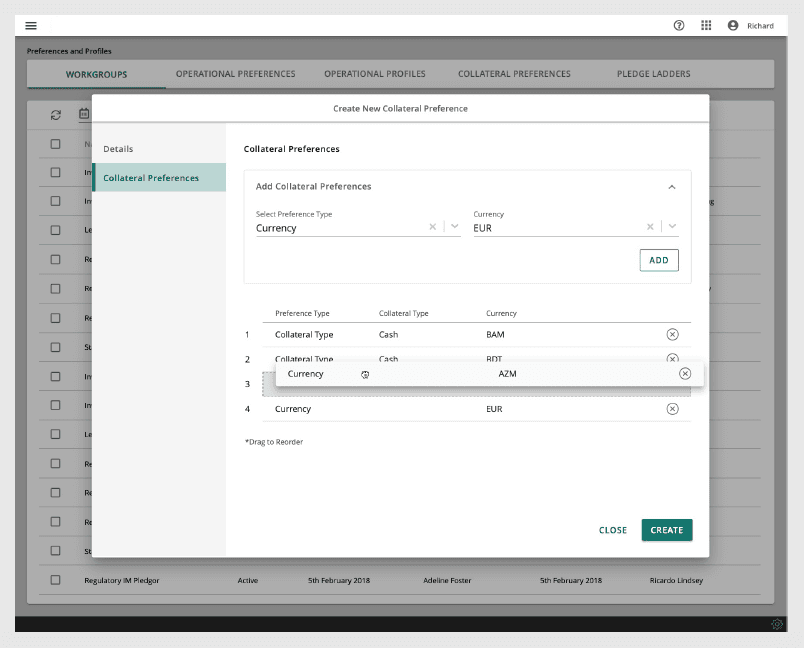Tick the checkbox for Regulatory IM Pledgor
Viewport: 804px width, 648px height.
(x=56, y=580)
